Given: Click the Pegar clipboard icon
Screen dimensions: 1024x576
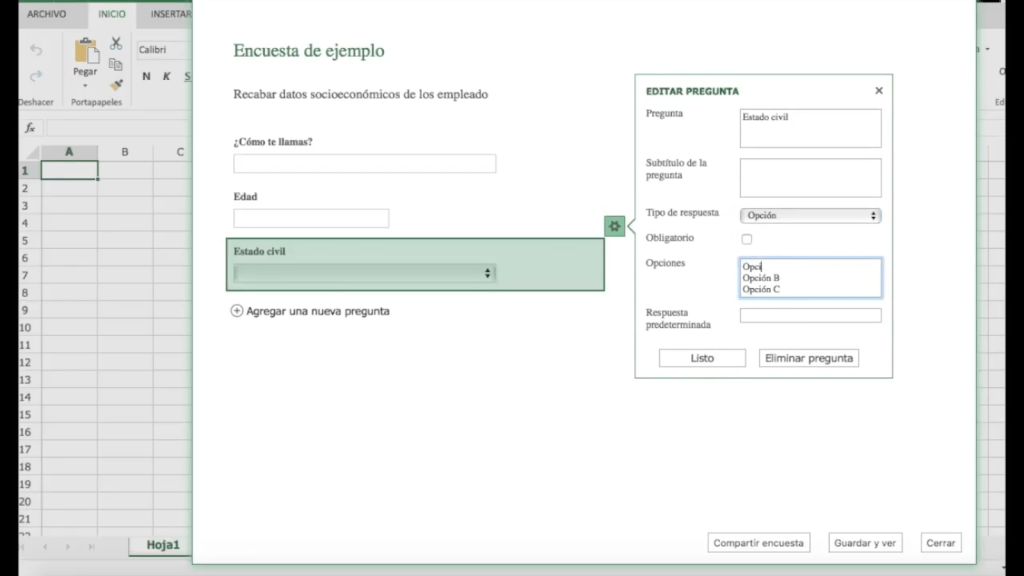Looking at the screenshot, I should (86, 51).
